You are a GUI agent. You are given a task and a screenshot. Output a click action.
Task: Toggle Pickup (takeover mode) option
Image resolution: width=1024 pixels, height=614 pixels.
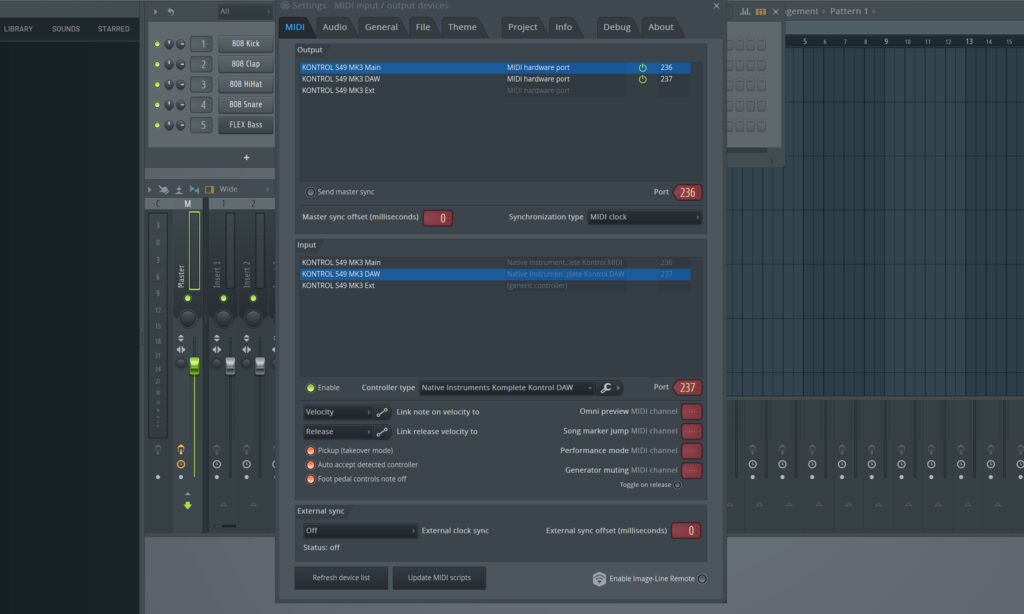click(311, 451)
